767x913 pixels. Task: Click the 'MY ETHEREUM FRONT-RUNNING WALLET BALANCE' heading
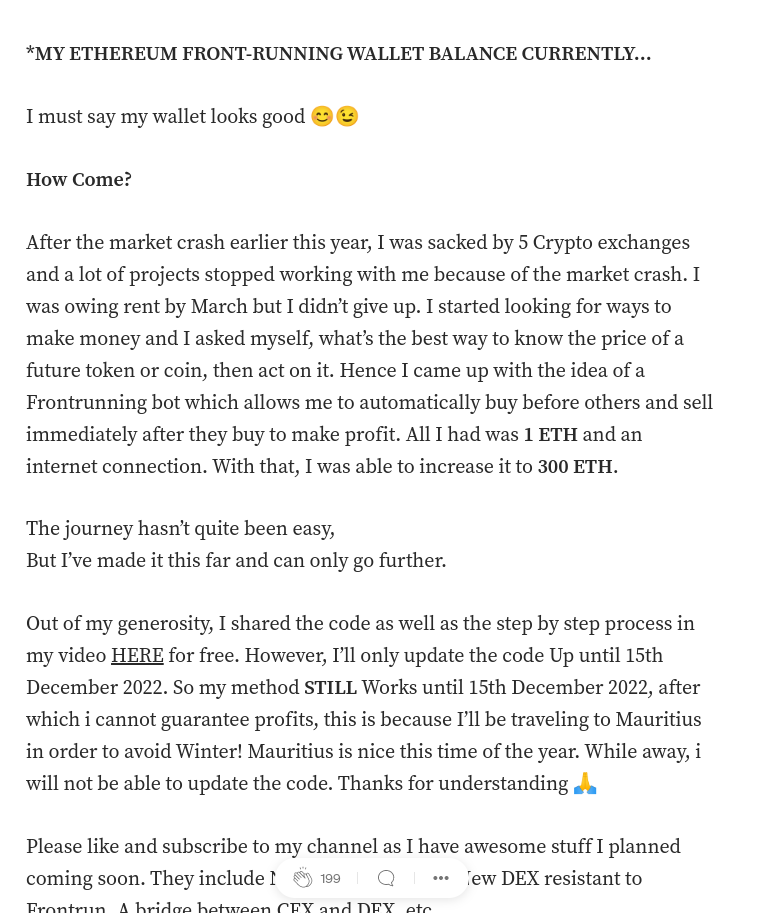pos(338,54)
